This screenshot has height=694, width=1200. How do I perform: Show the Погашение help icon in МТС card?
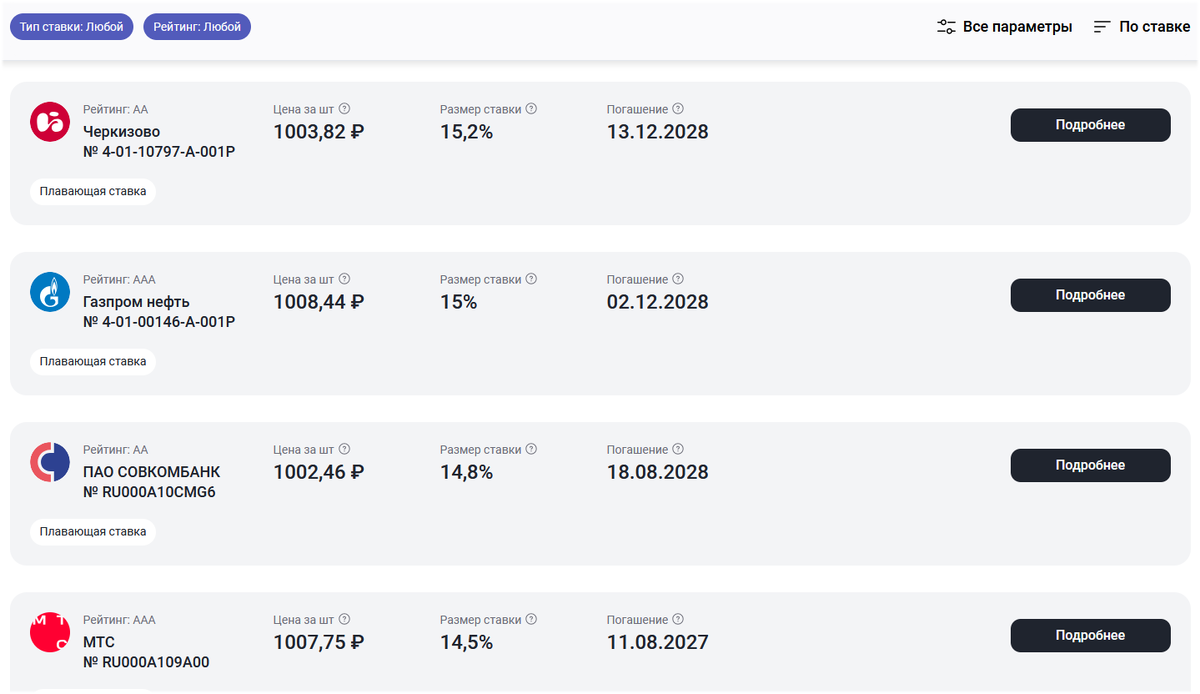point(678,619)
